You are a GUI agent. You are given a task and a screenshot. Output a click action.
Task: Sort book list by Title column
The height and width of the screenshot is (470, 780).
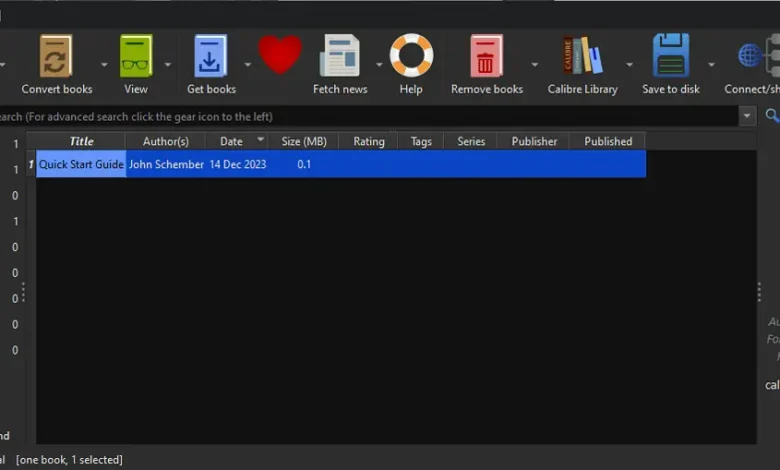81,141
